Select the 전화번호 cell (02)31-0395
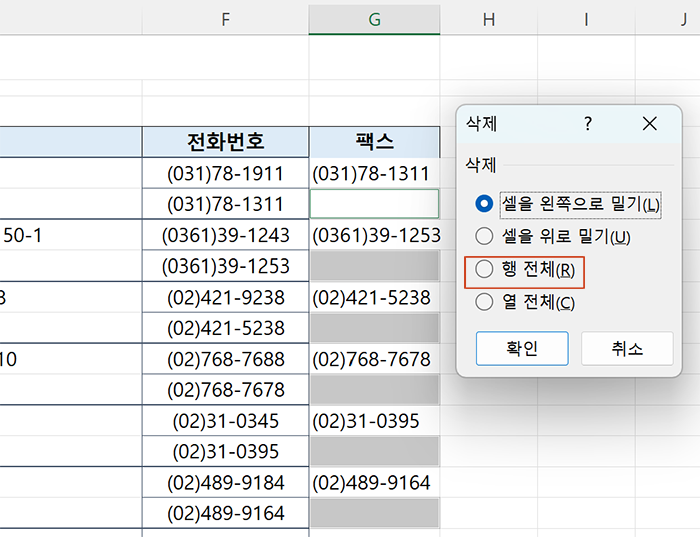 pos(225,451)
